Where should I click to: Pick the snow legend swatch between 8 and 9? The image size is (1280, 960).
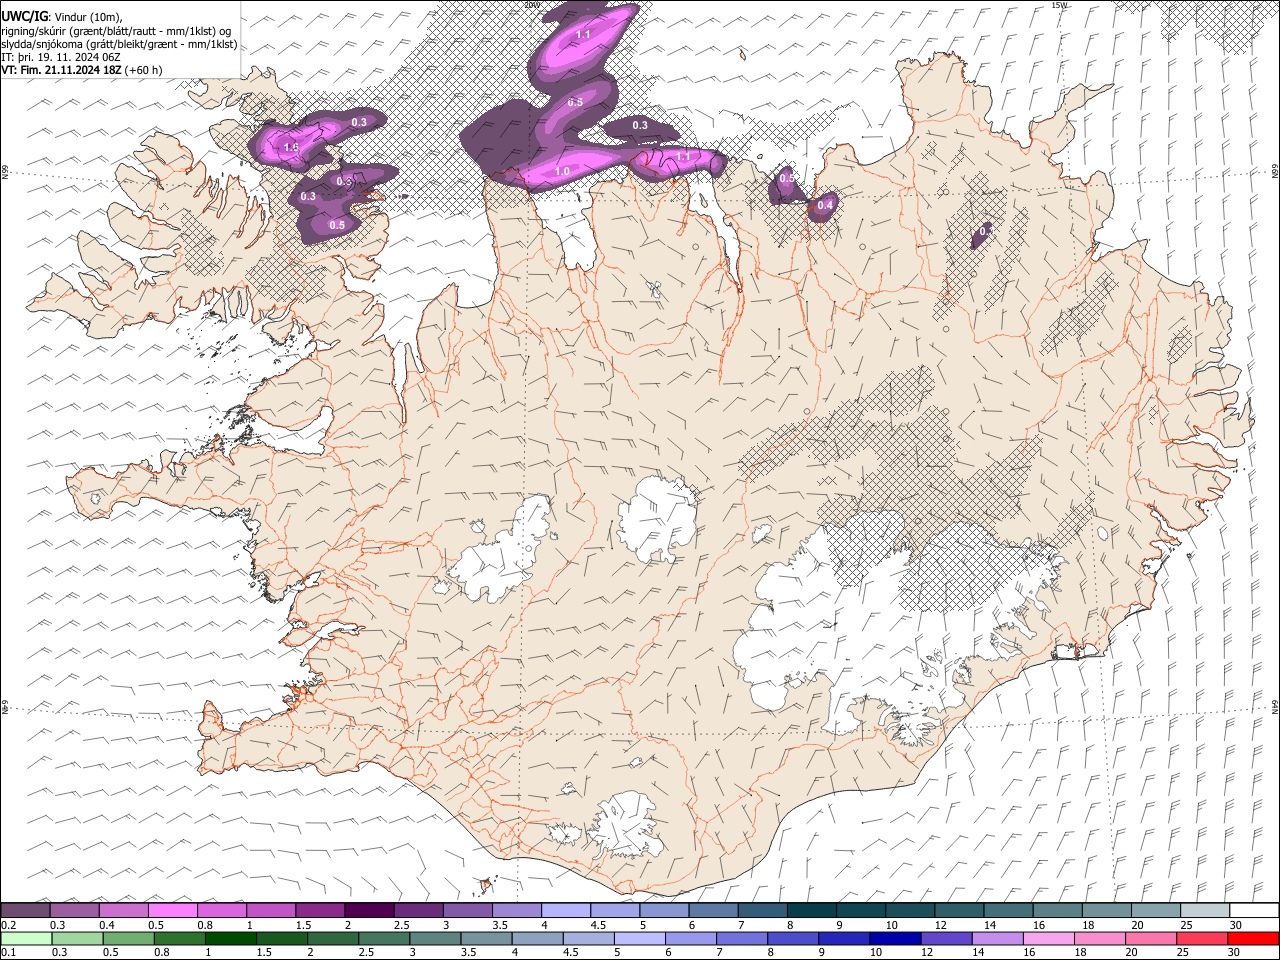pos(812,911)
